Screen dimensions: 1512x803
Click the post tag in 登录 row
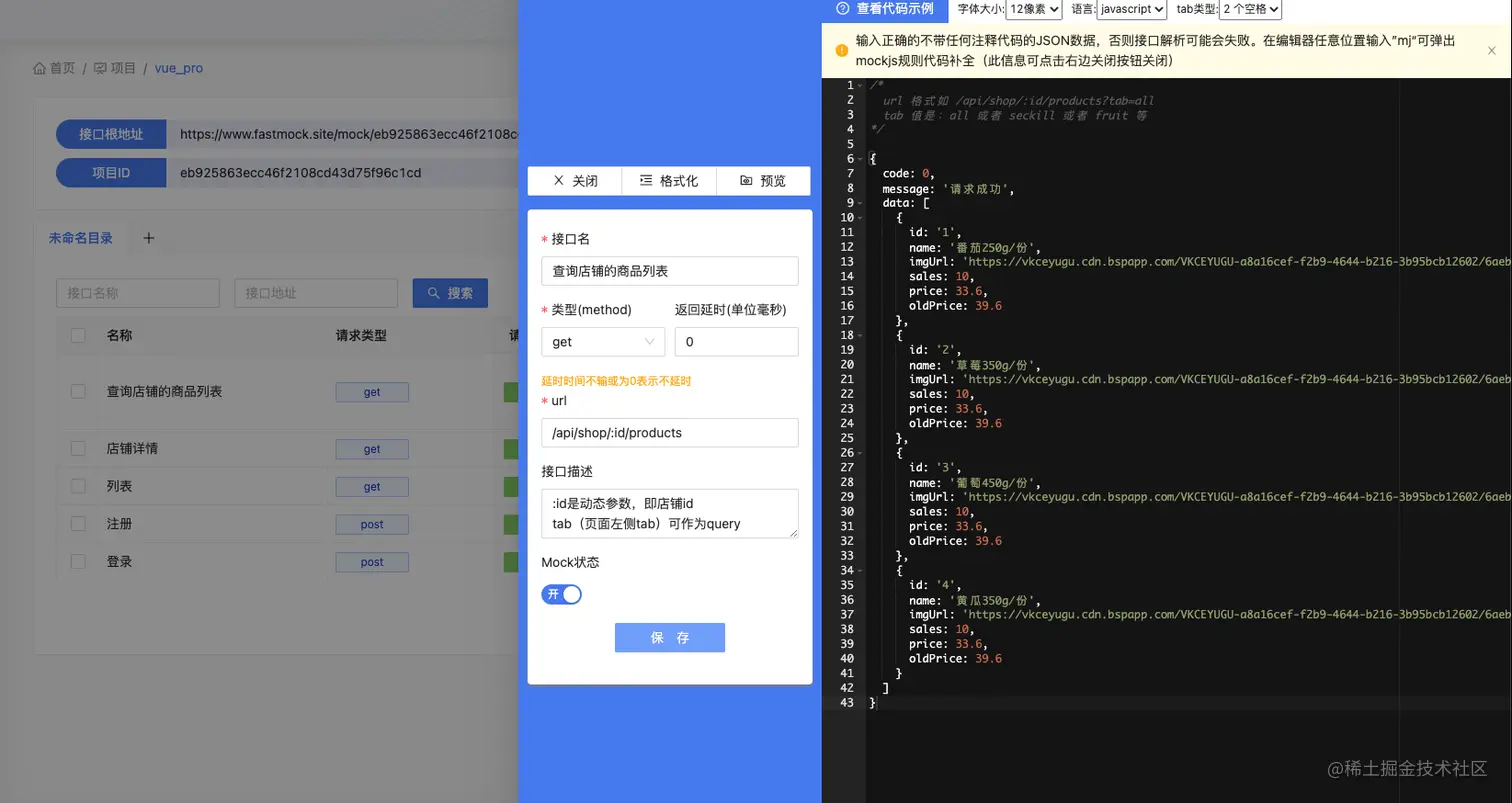point(372,562)
